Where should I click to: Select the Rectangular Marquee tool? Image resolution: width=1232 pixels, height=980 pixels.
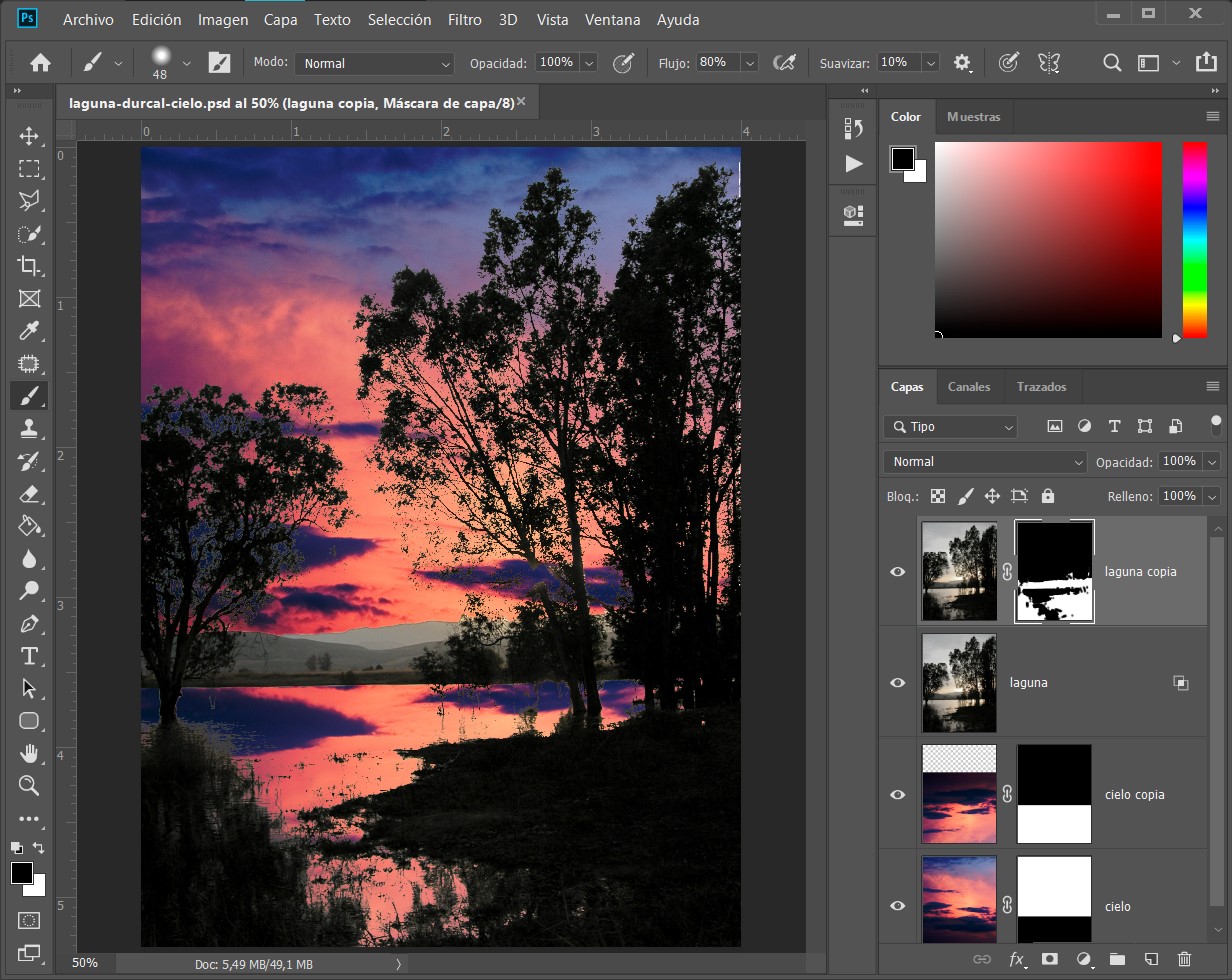[29, 168]
